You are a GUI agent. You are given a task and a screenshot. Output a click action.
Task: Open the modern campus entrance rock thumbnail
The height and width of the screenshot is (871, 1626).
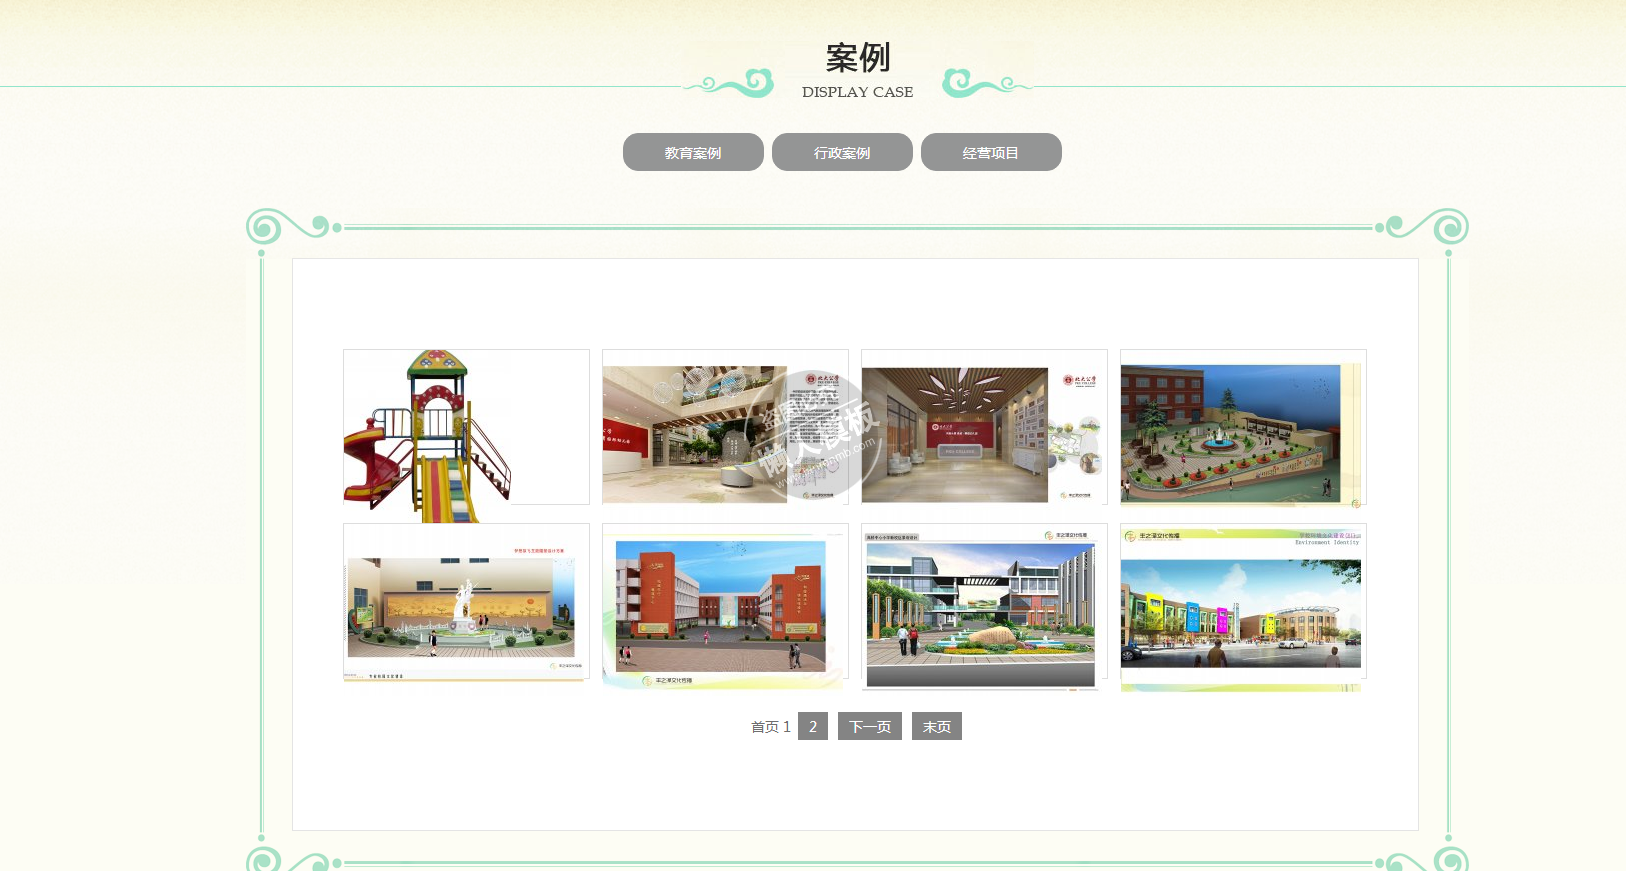click(x=984, y=604)
